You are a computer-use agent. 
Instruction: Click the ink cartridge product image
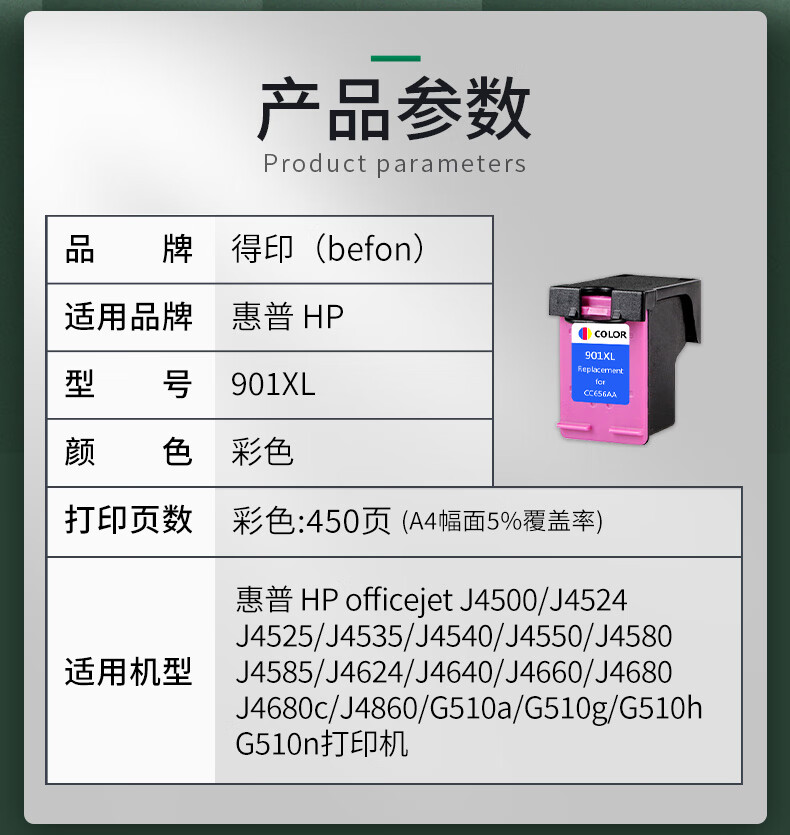[625, 359]
